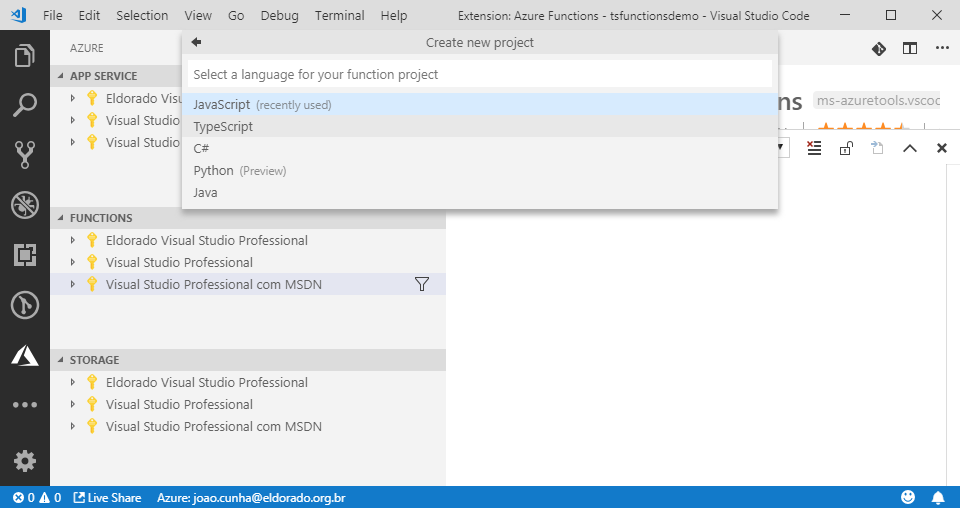Click the open changes diamond icon

click(x=879, y=48)
